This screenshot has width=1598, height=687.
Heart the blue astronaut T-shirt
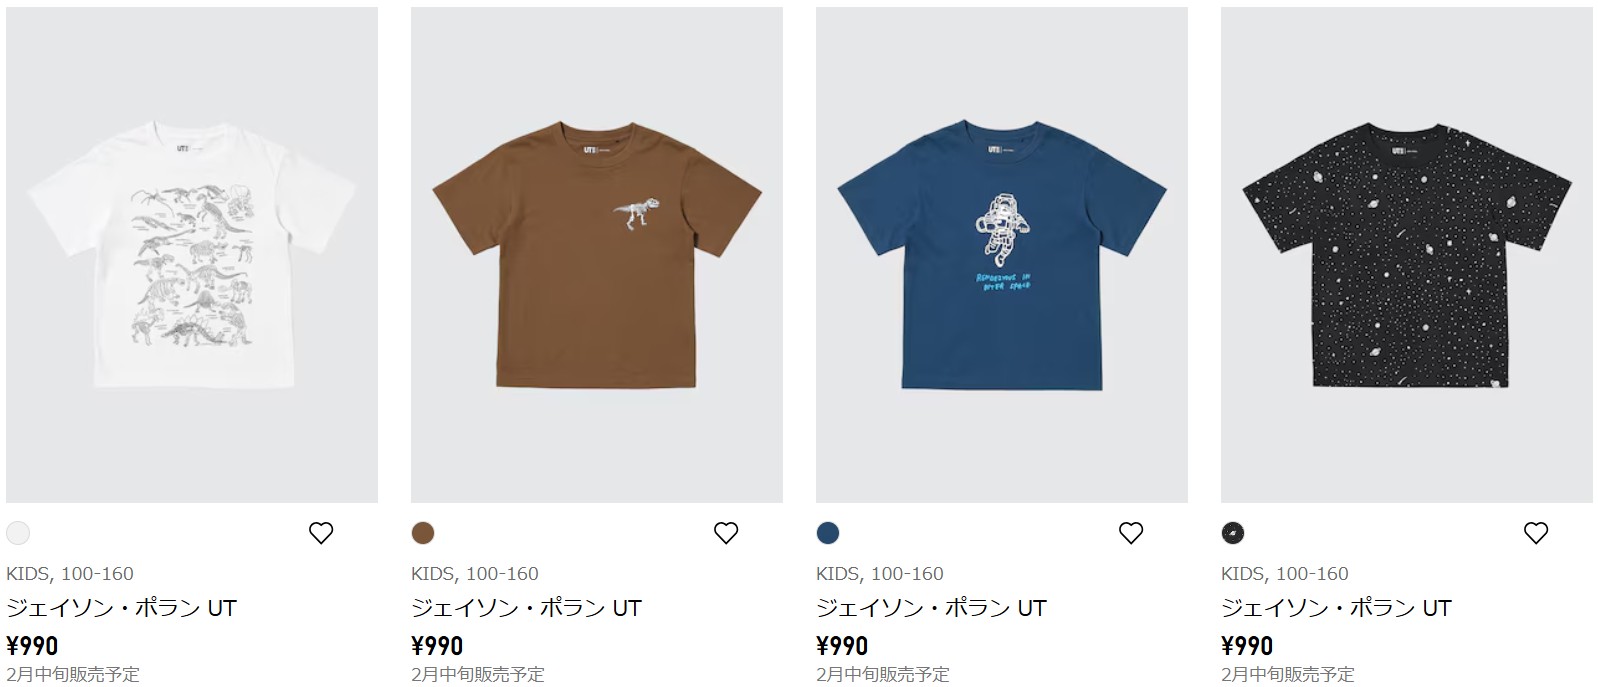[1131, 533]
